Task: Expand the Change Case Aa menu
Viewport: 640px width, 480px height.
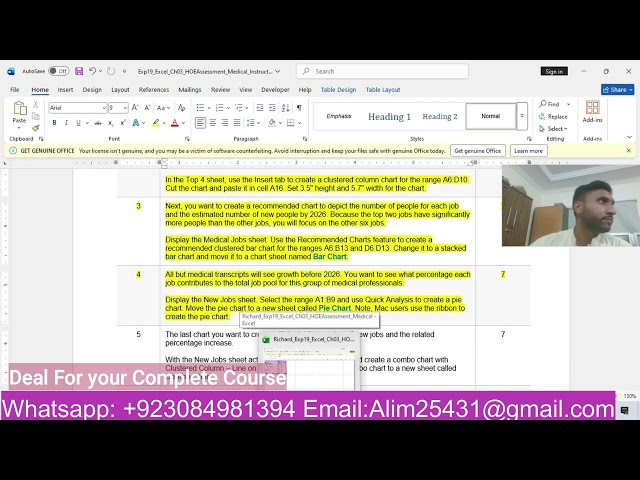Action: 163,108
